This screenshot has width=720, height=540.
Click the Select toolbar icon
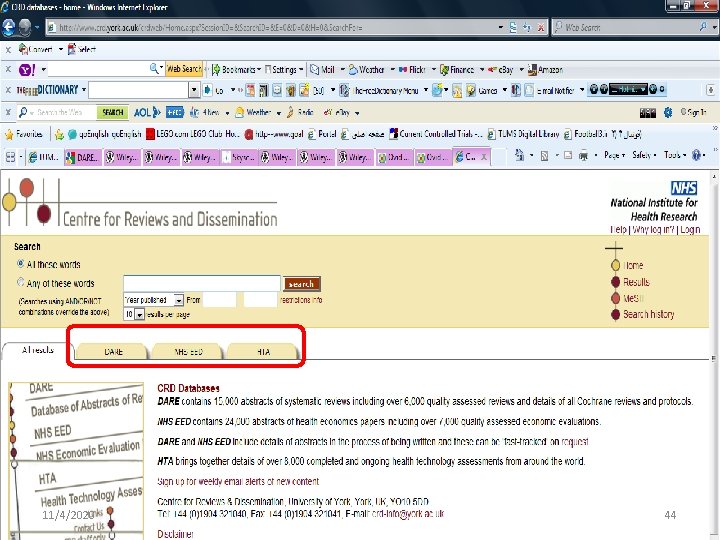click(72, 49)
